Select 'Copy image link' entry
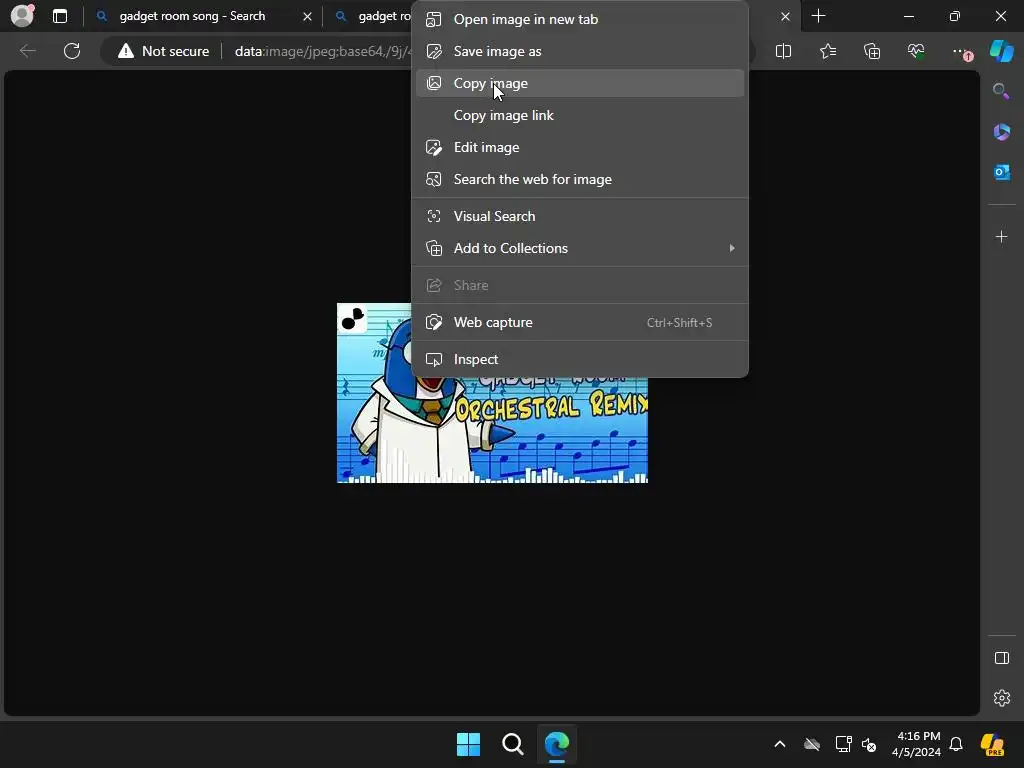The height and width of the screenshot is (768, 1024). pos(580,115)
